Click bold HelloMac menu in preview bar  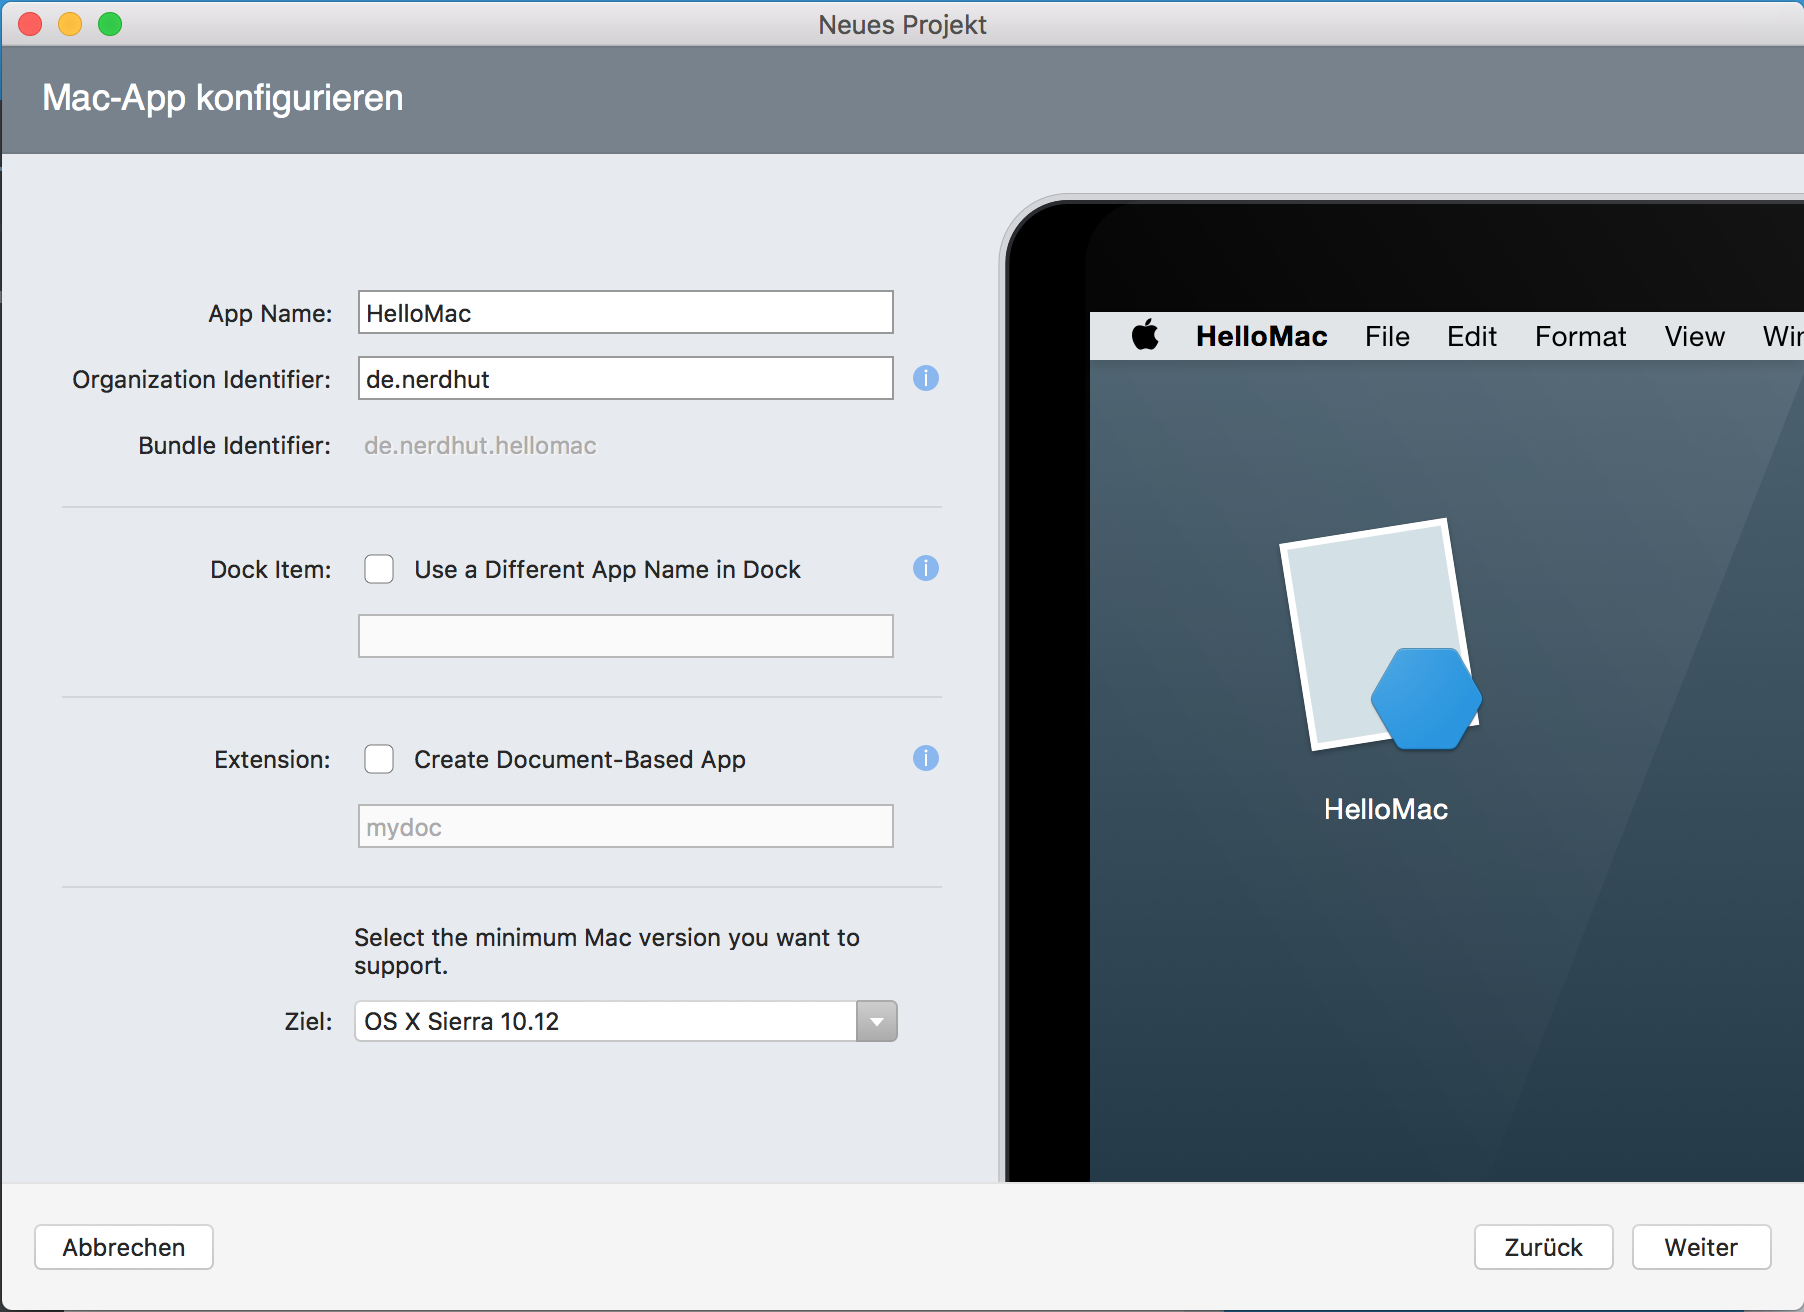coord(1261,336)
